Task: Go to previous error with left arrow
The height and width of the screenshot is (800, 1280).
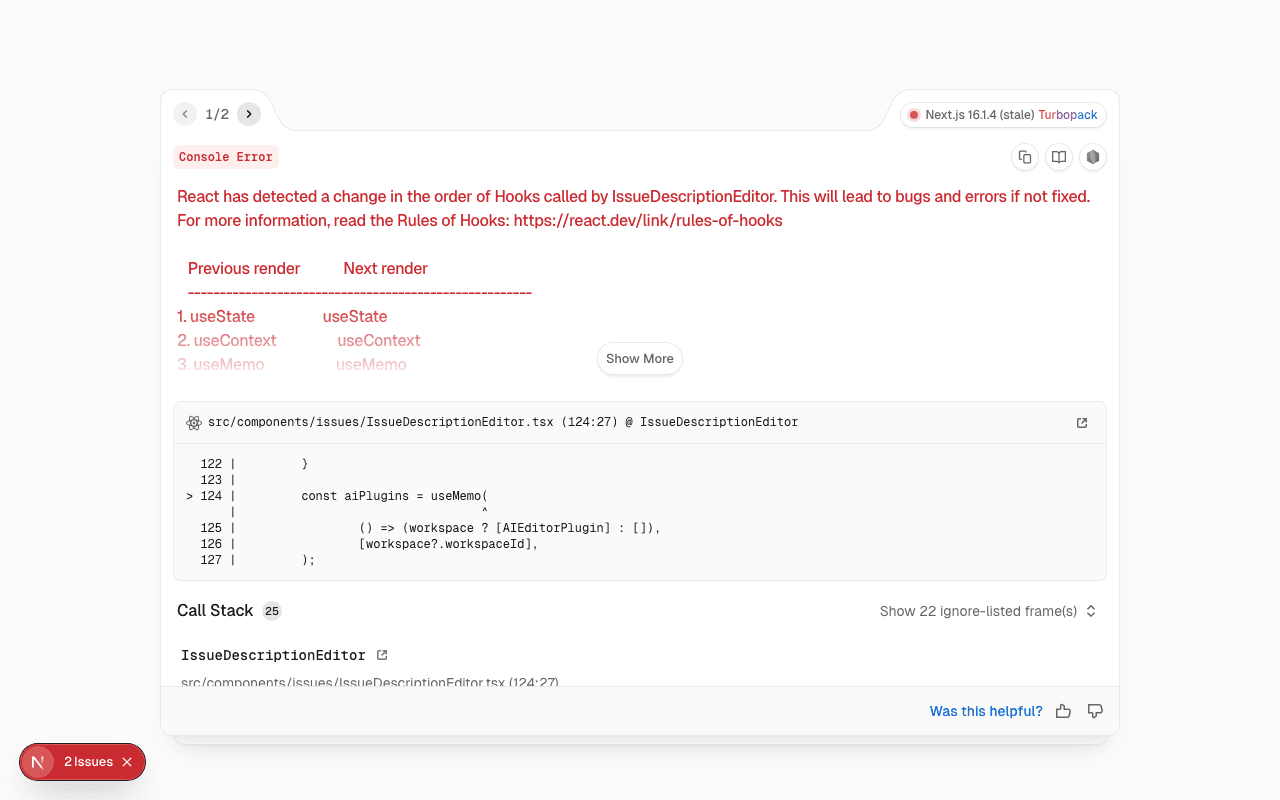Action: pyautogui.click(x=185, y=113)
